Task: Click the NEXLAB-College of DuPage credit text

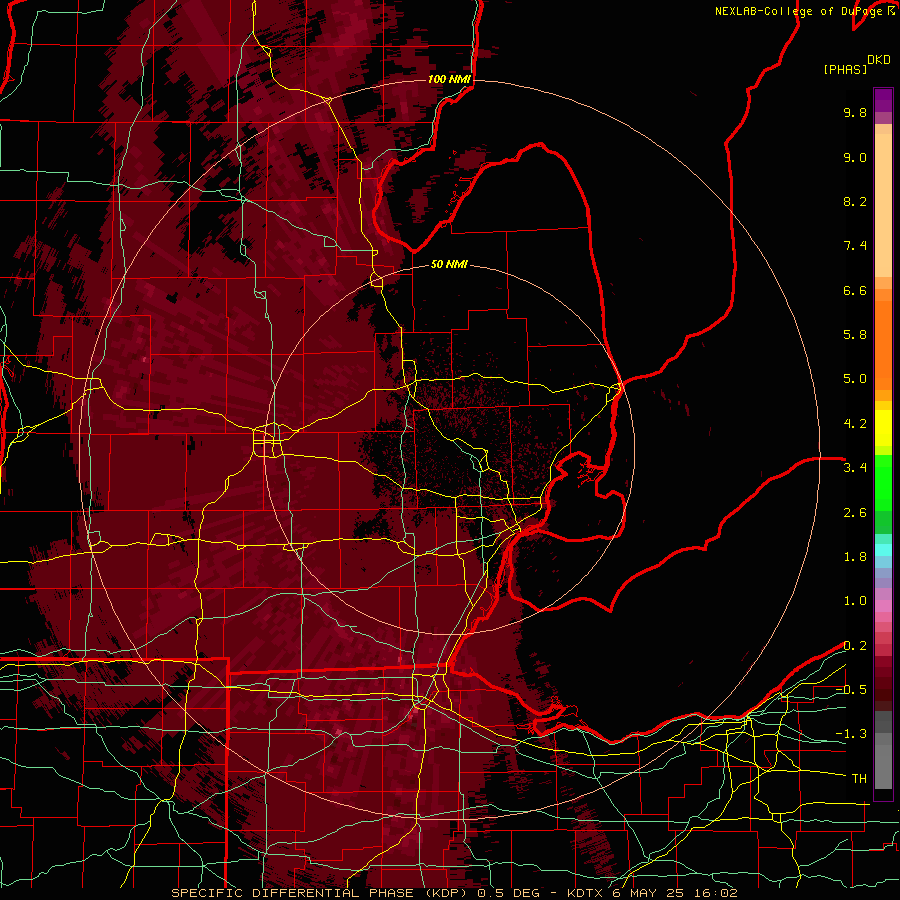Action: click(x=800, y=11)
